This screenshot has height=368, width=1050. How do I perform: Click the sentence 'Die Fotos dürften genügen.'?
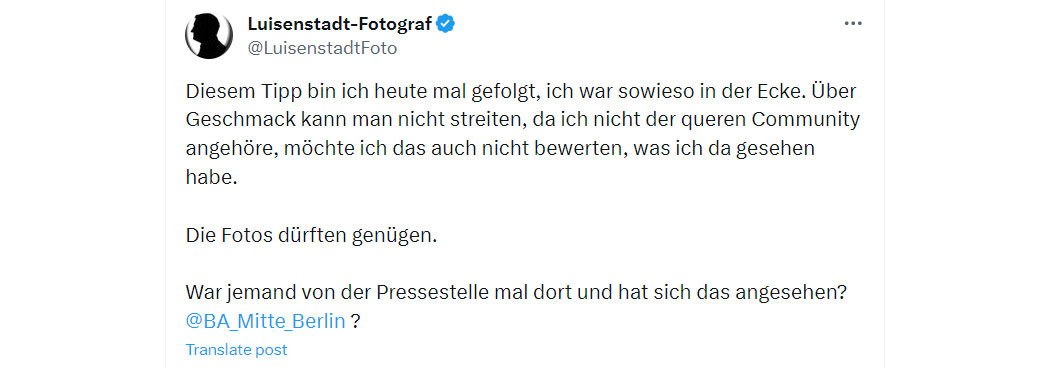point(311,236)
